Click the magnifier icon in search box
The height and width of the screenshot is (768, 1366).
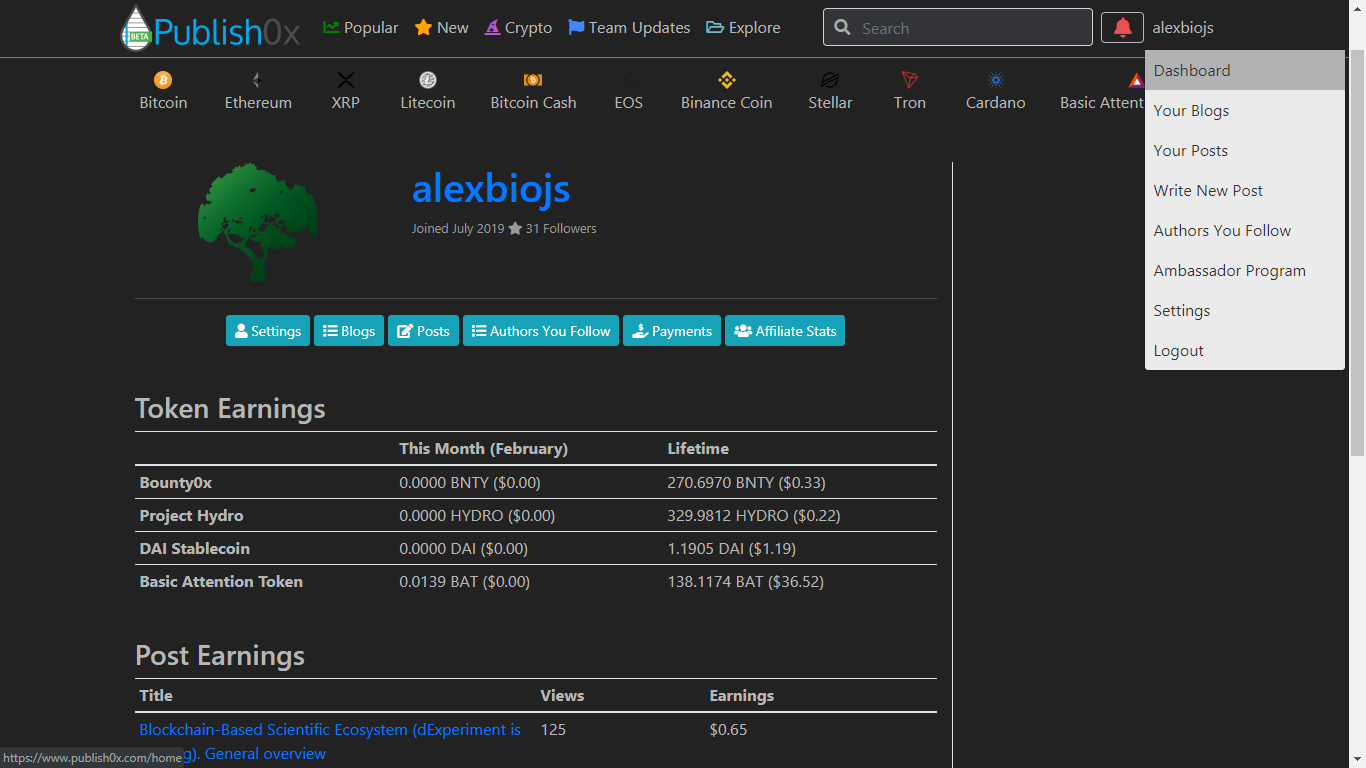point(843,28)
